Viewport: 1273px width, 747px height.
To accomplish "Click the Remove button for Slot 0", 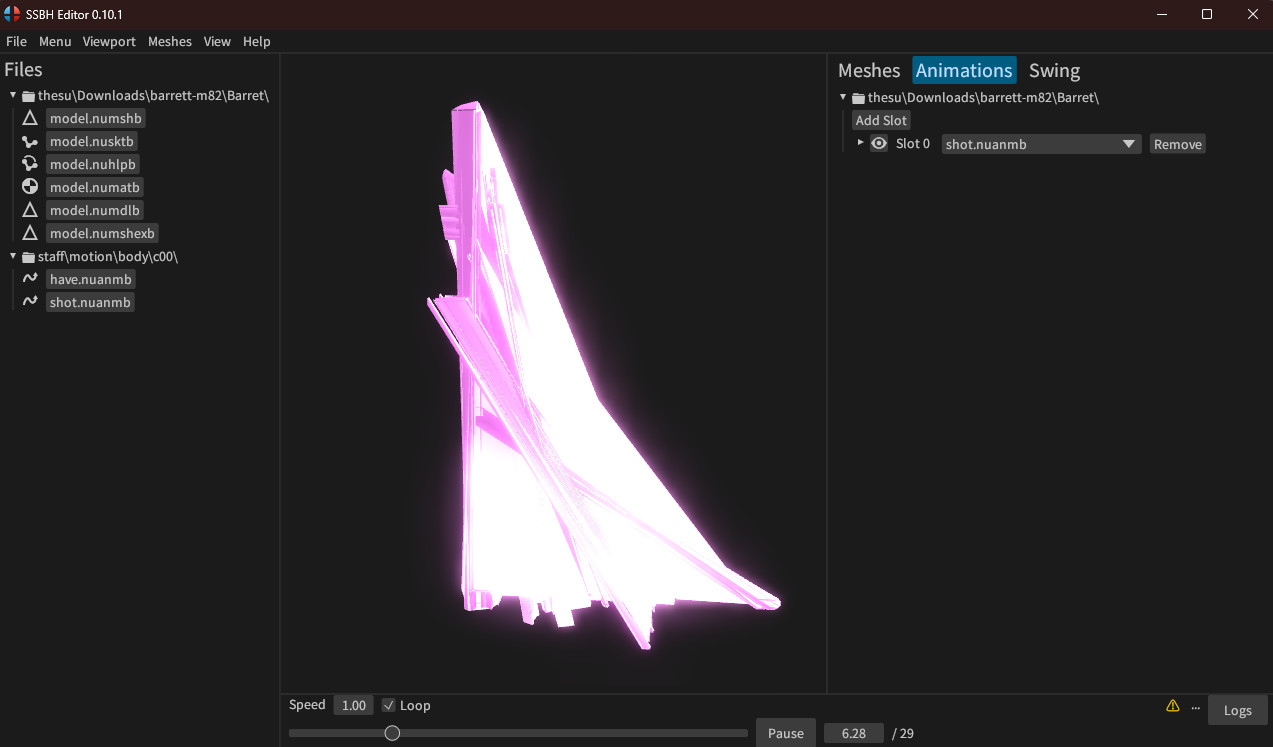I will 1177,144.
